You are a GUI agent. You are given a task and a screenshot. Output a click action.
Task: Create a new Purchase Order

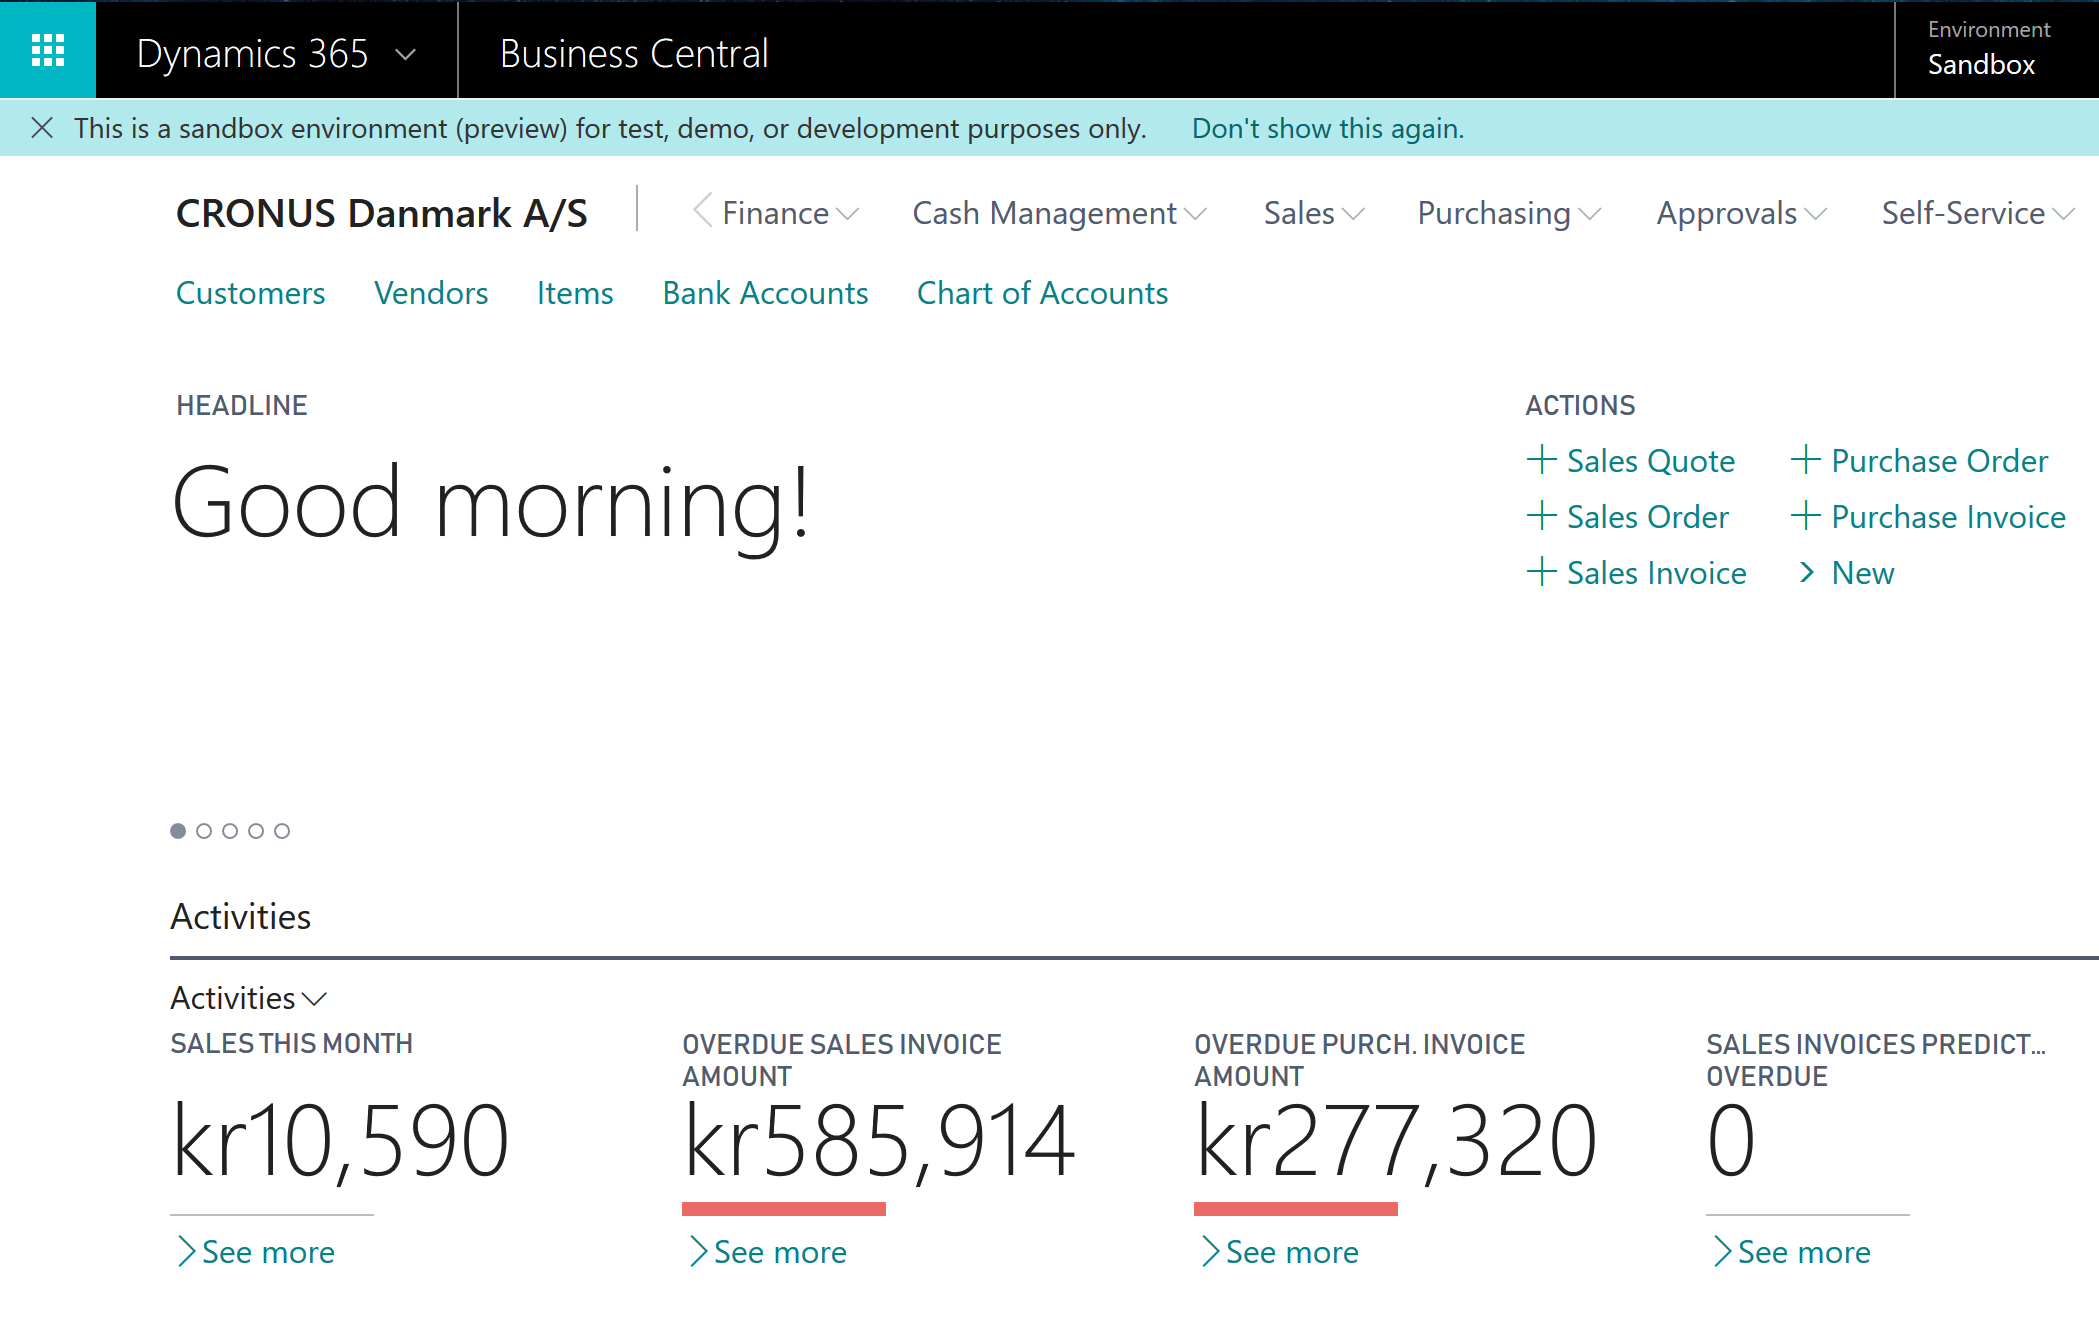(1919, 461)
